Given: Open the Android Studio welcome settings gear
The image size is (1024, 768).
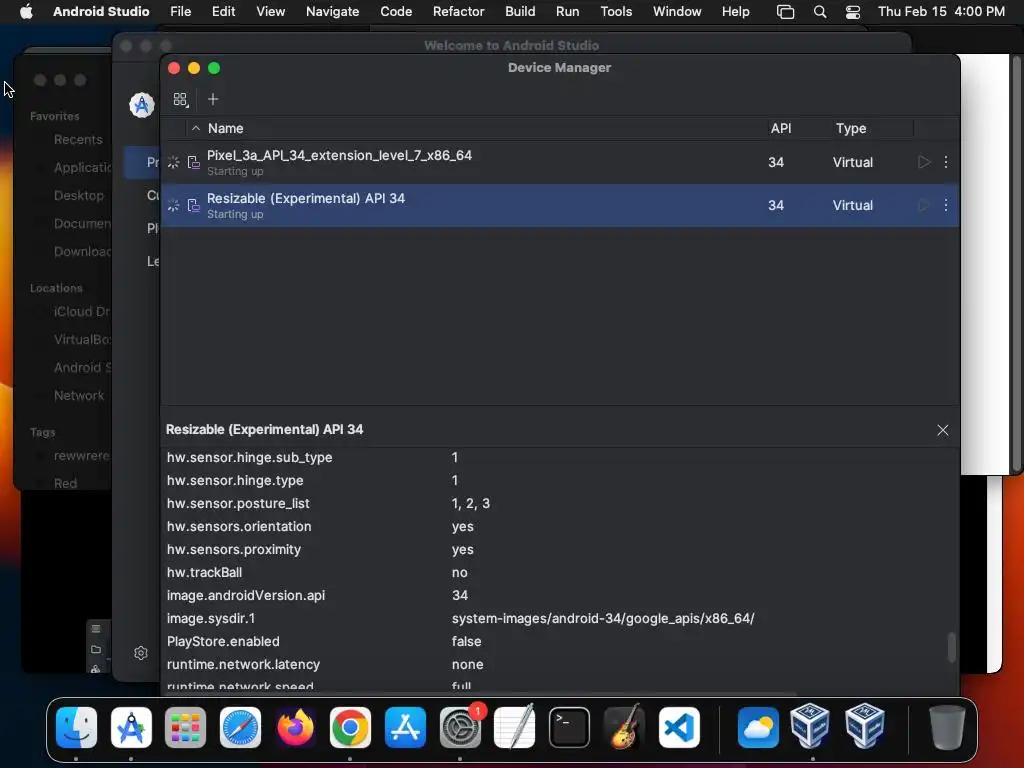Looking at the screenshot, I should coord(140,653).
